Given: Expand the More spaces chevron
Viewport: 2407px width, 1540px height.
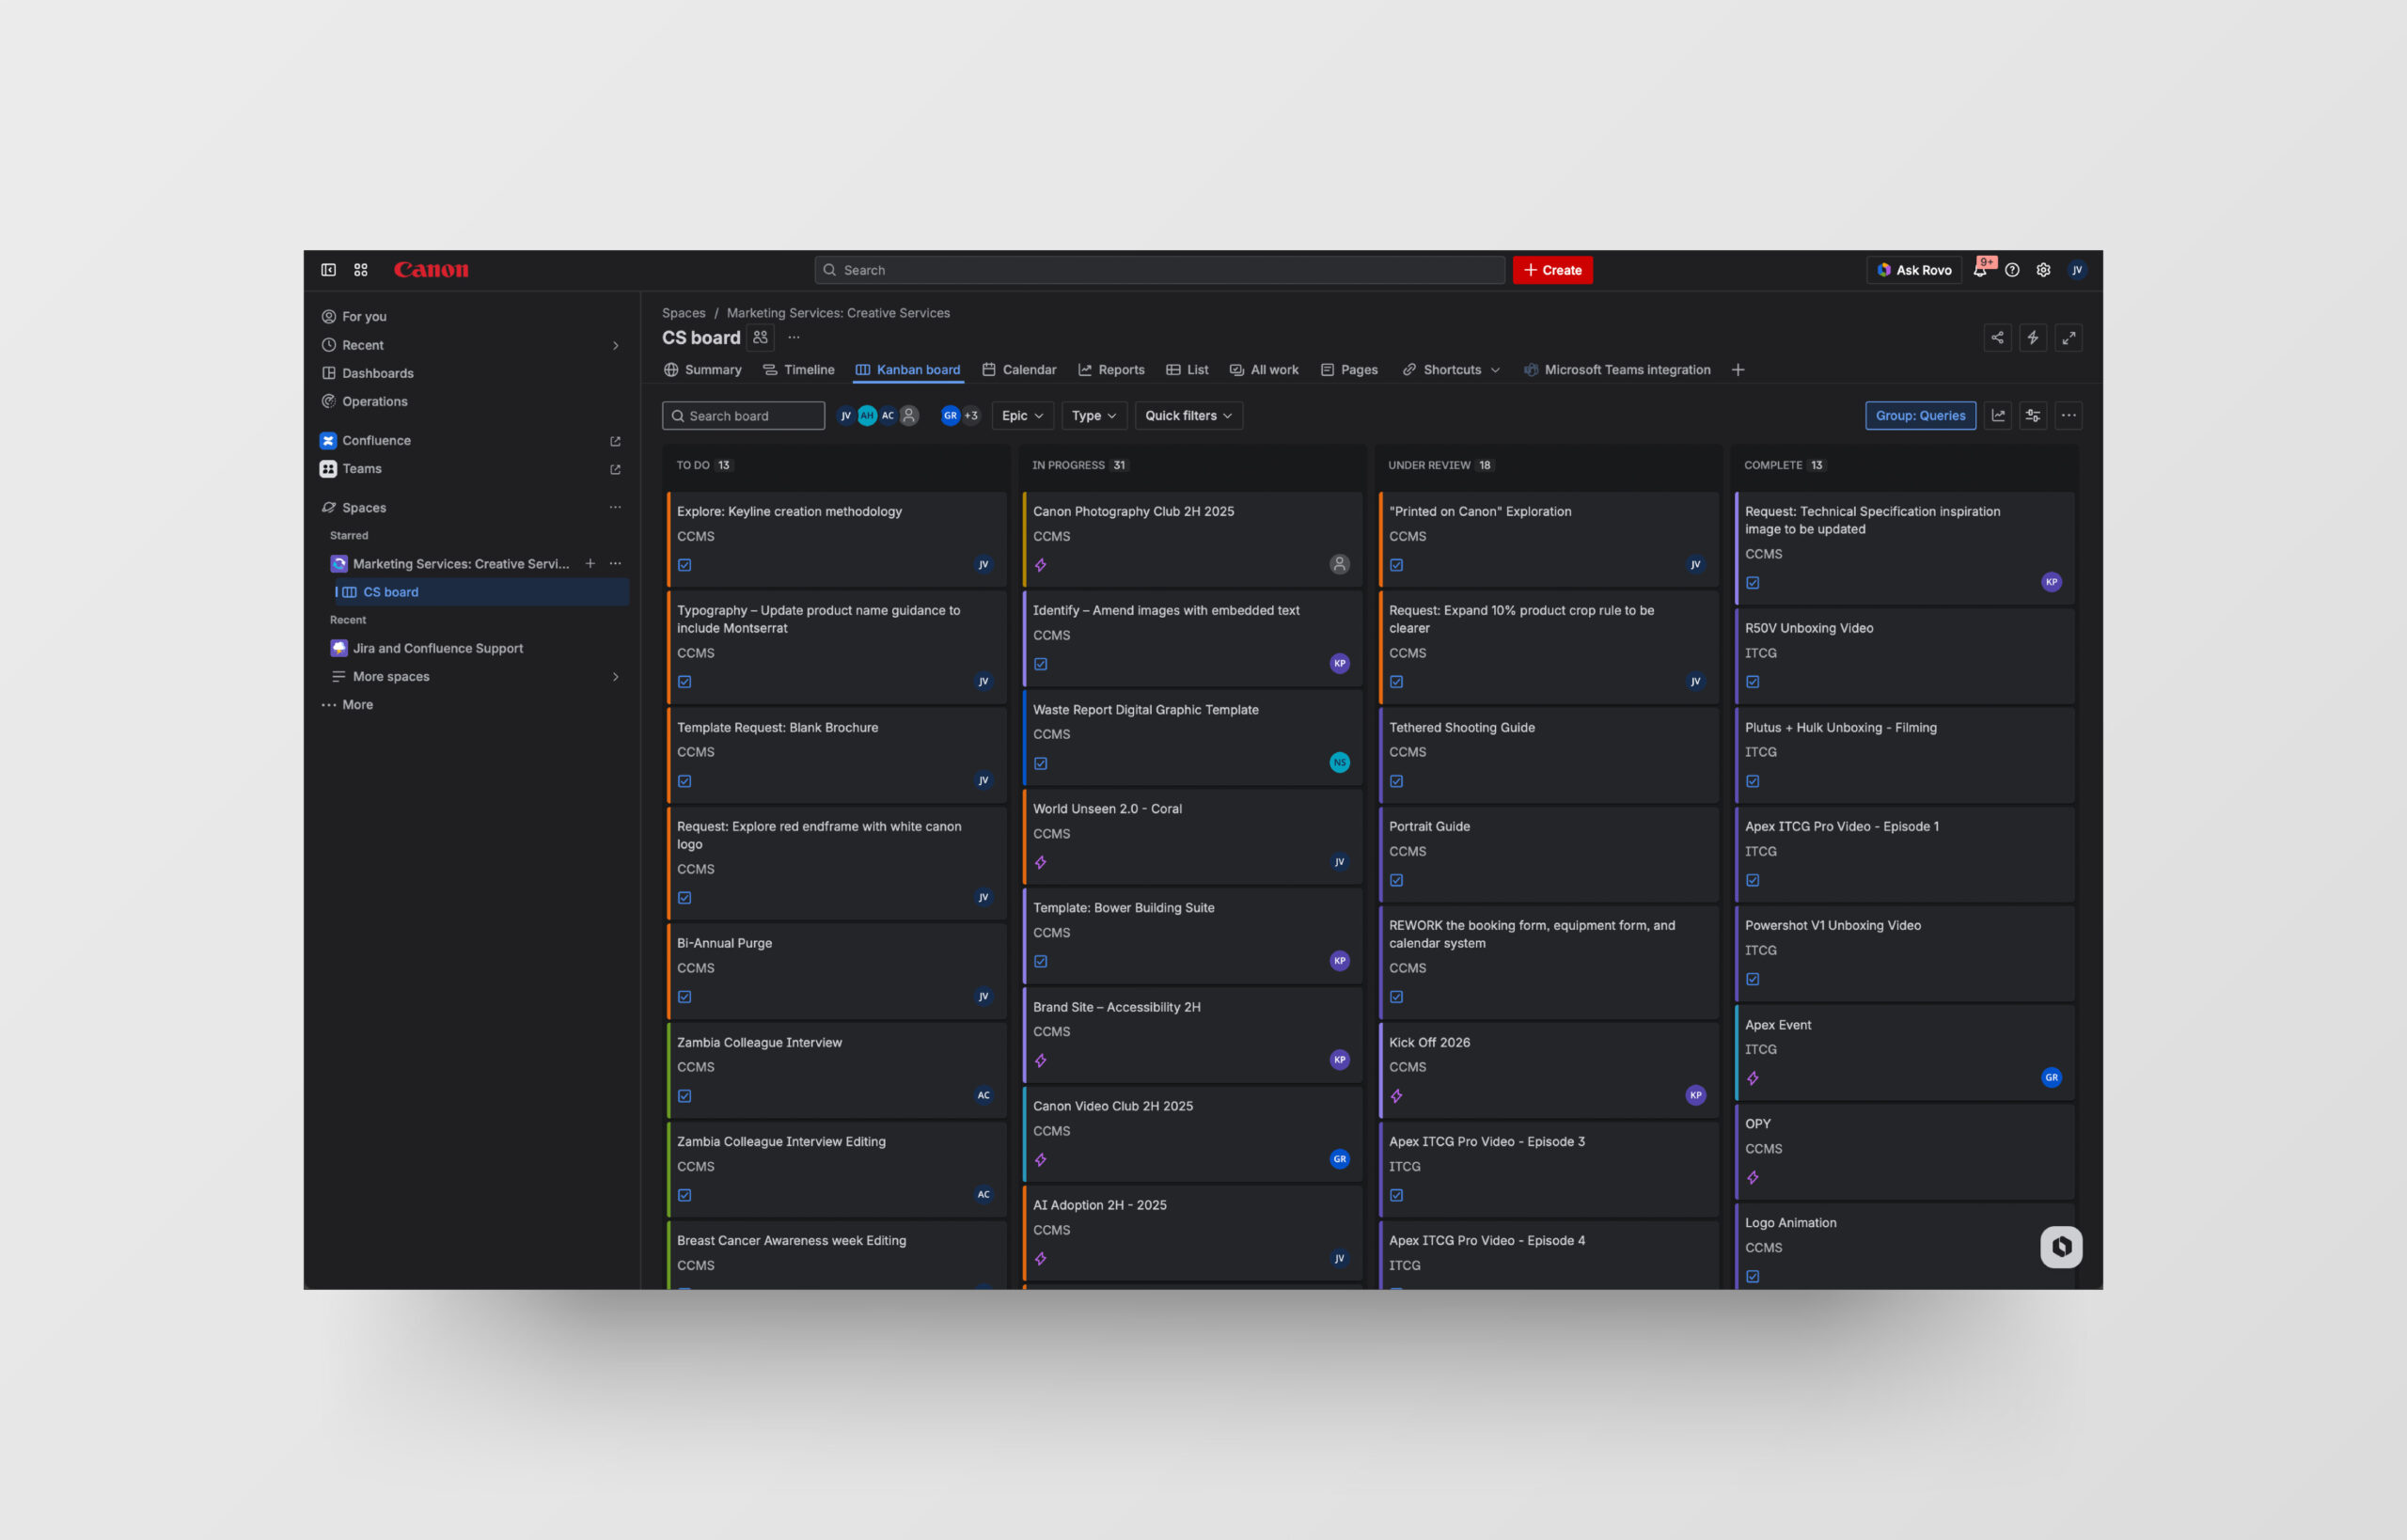Looking at the screenshot, I should click(x=615, y=677).
